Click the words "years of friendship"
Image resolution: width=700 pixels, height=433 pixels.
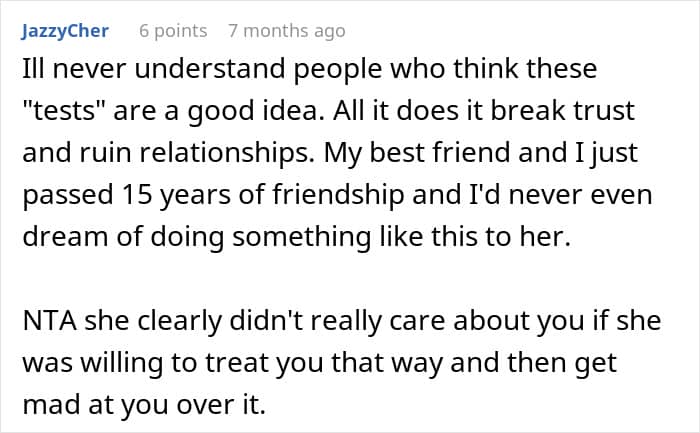pos(282,195)
